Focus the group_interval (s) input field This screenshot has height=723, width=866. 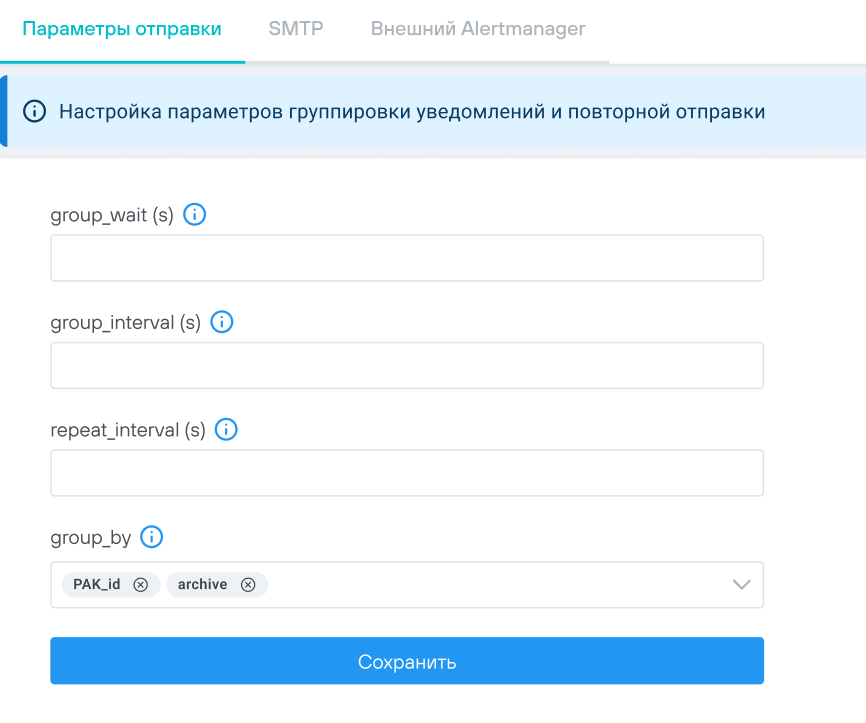coord(407,365)
